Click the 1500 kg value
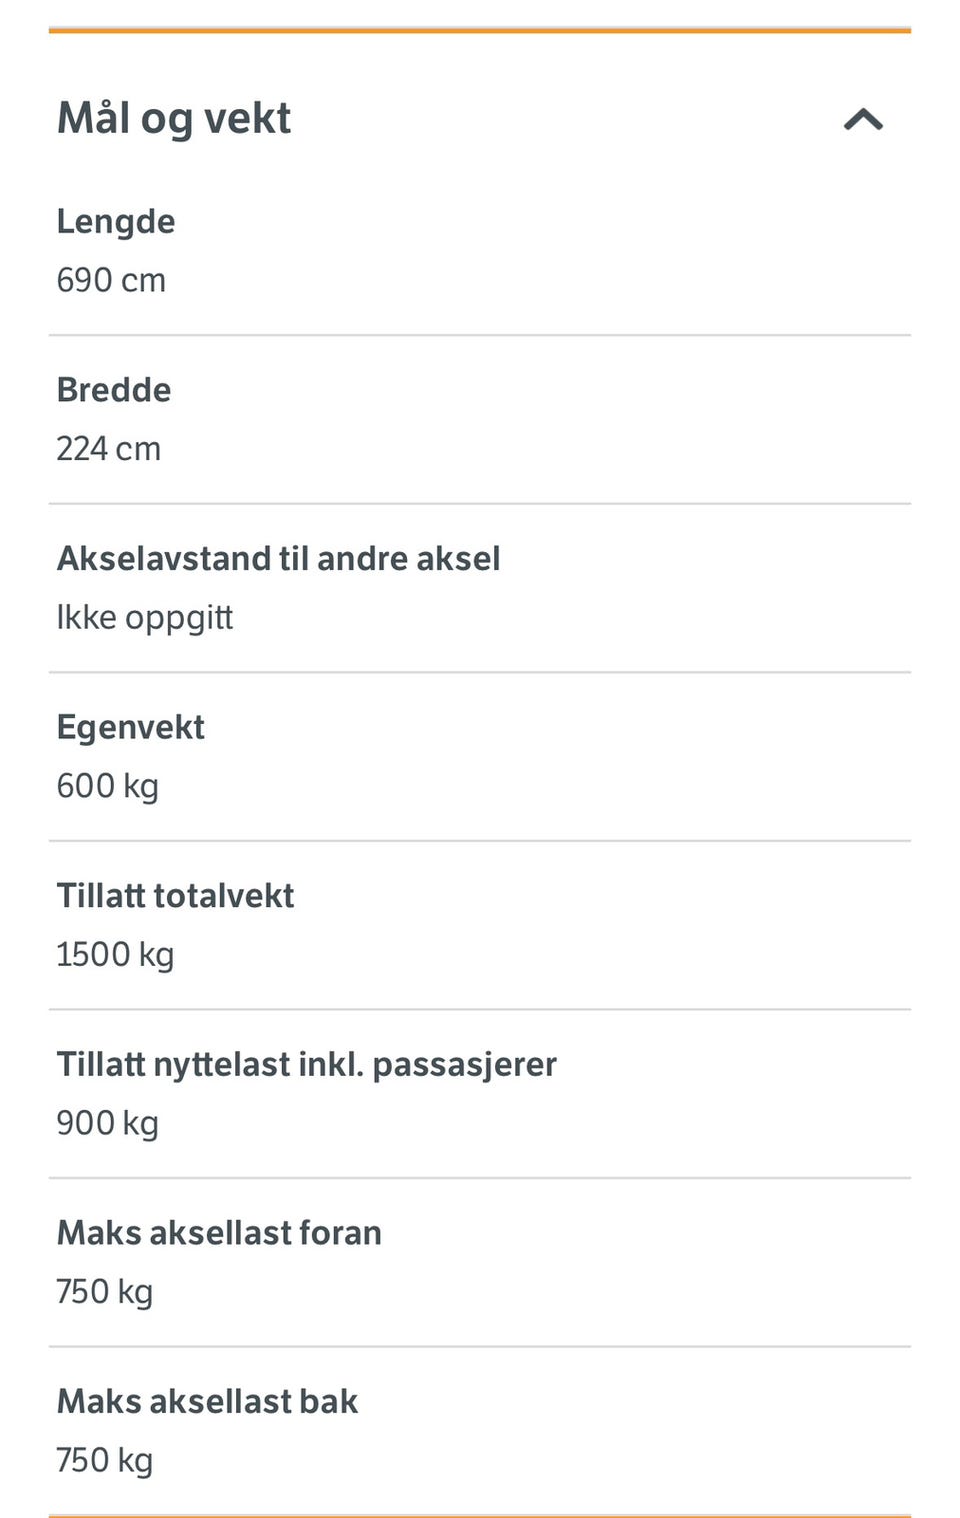The width and height of the screenshot is (960, 1518). 115,955
